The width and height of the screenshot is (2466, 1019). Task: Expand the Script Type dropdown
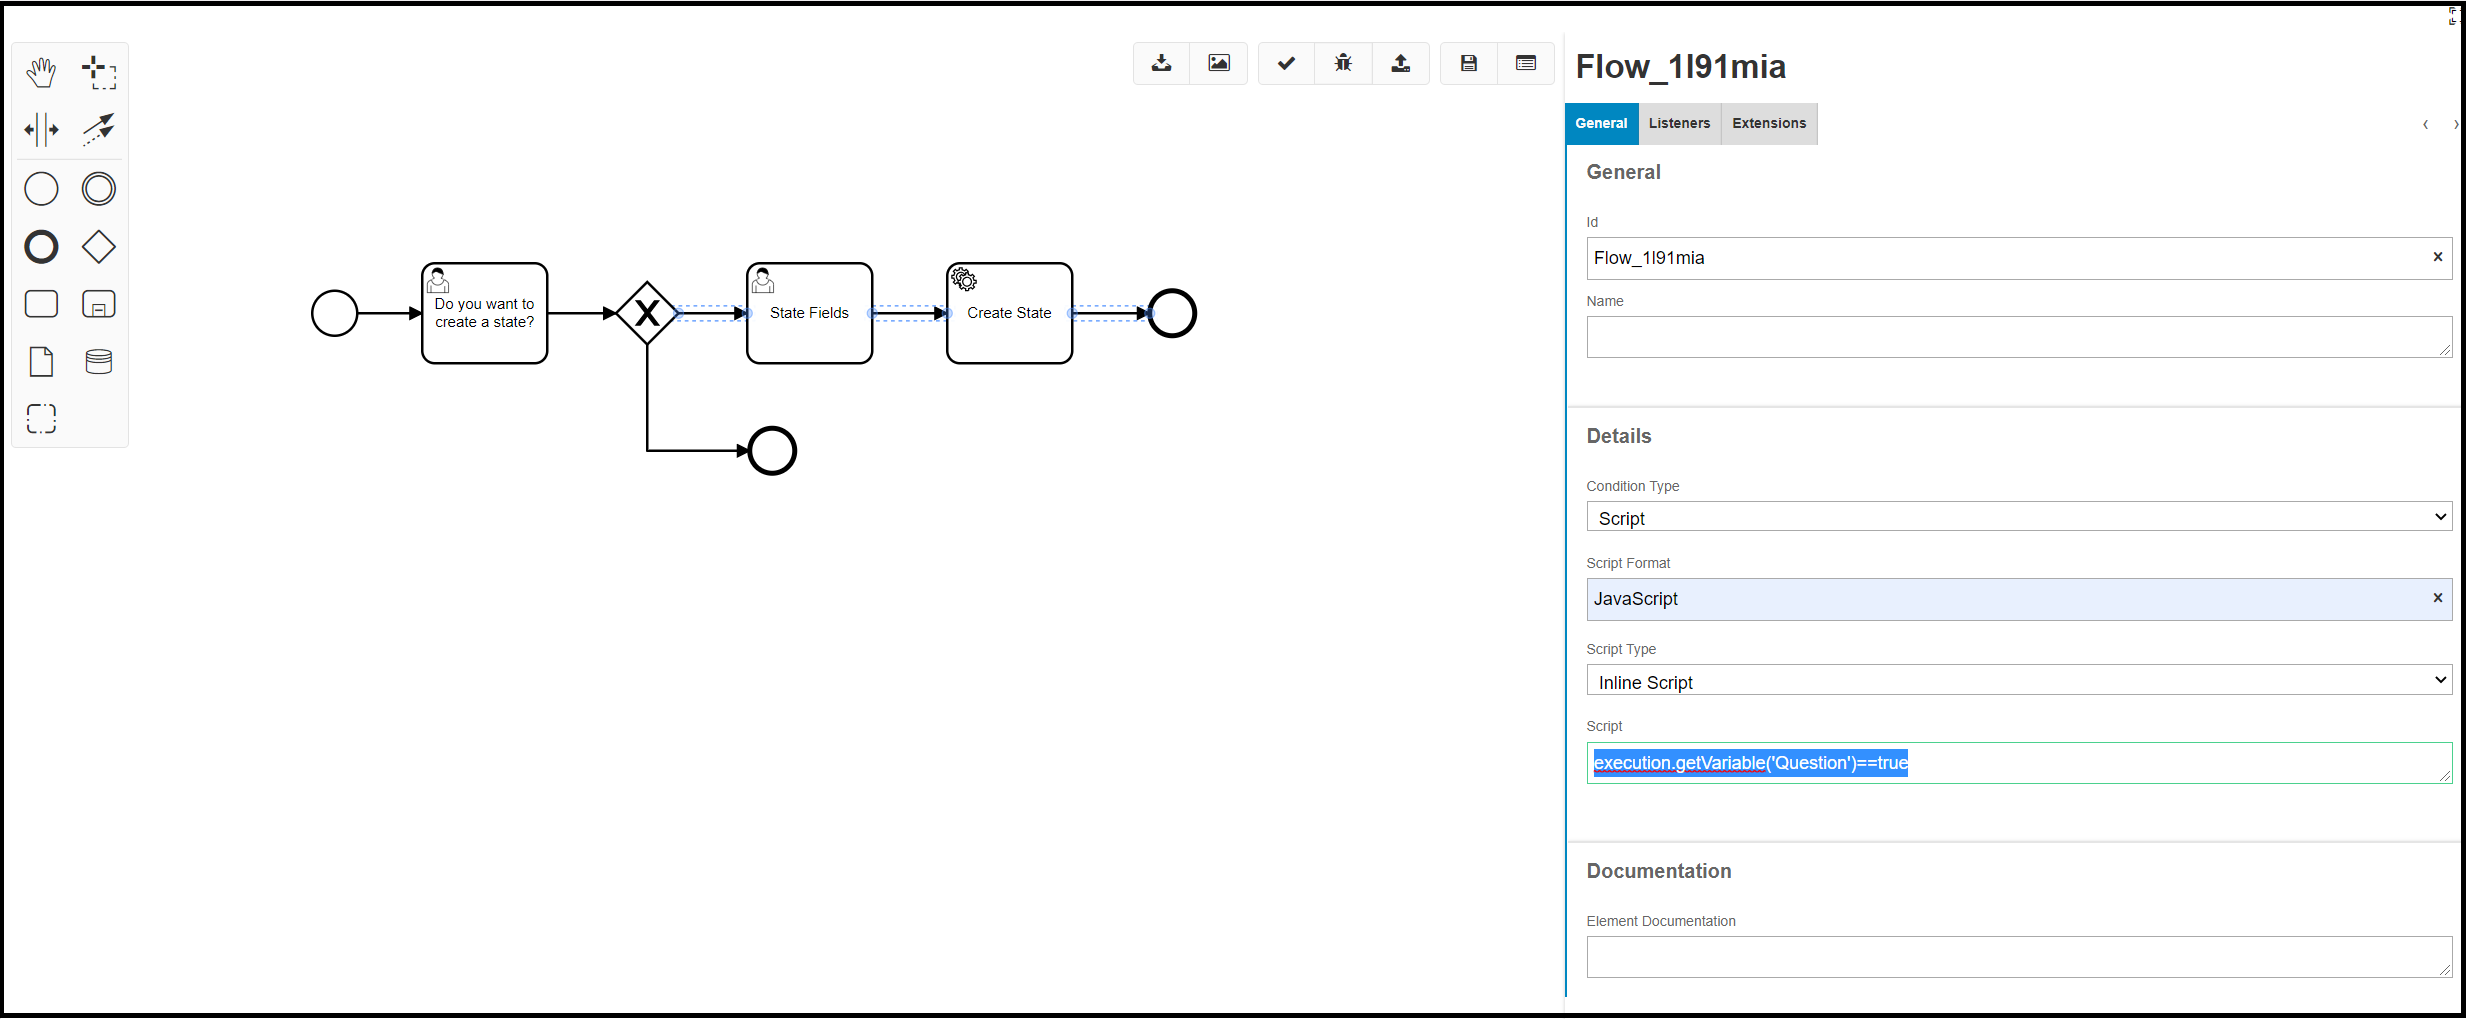[x=2018, y=681]
